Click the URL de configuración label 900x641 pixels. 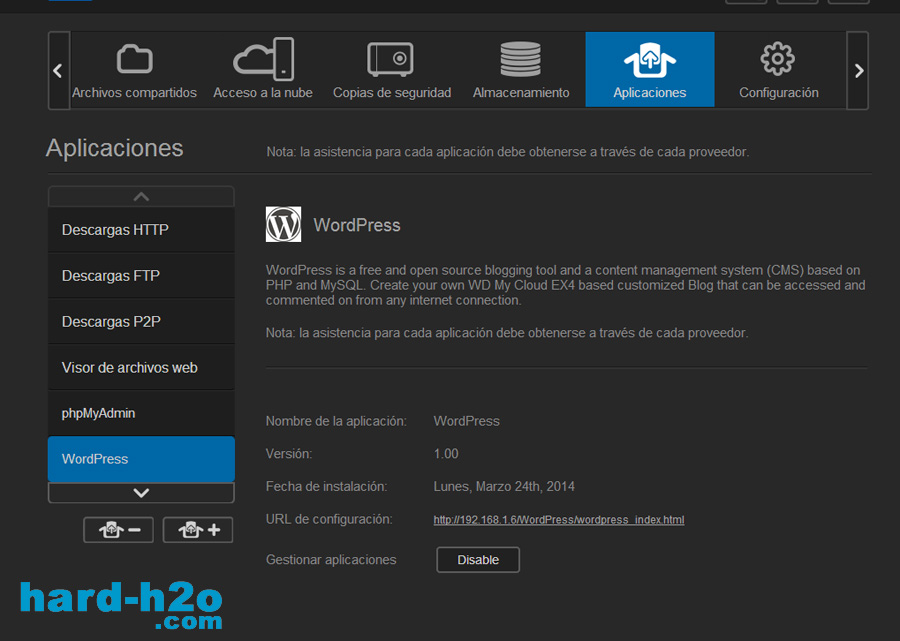click(x=329, y=519)
